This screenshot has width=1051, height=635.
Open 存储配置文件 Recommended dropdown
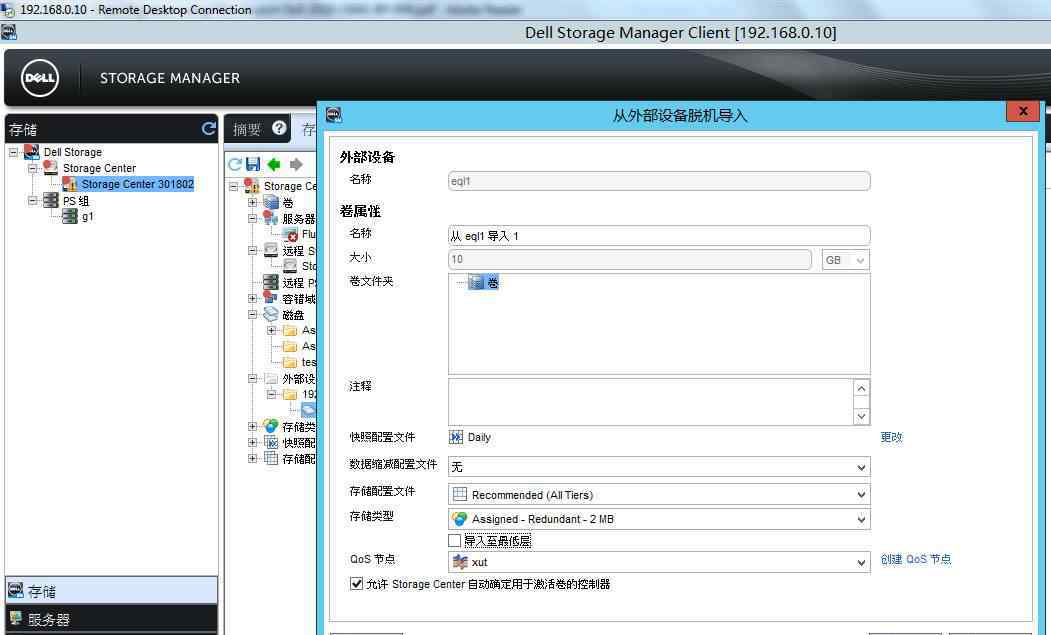click(659, 494)
